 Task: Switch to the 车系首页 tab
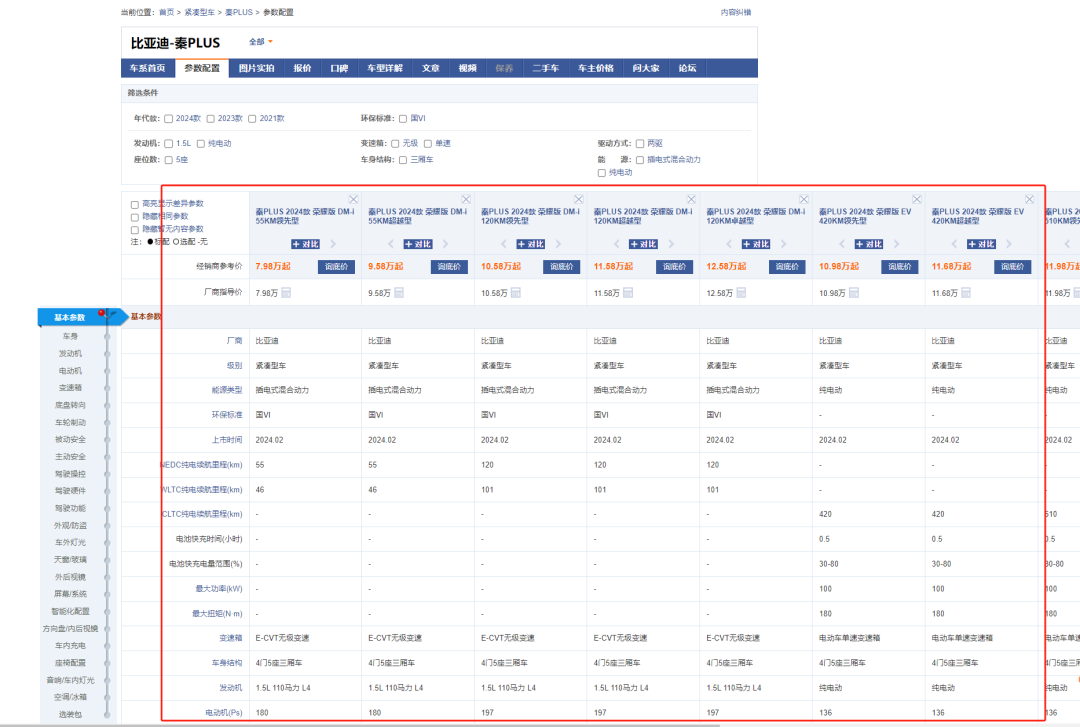(147, 68)
